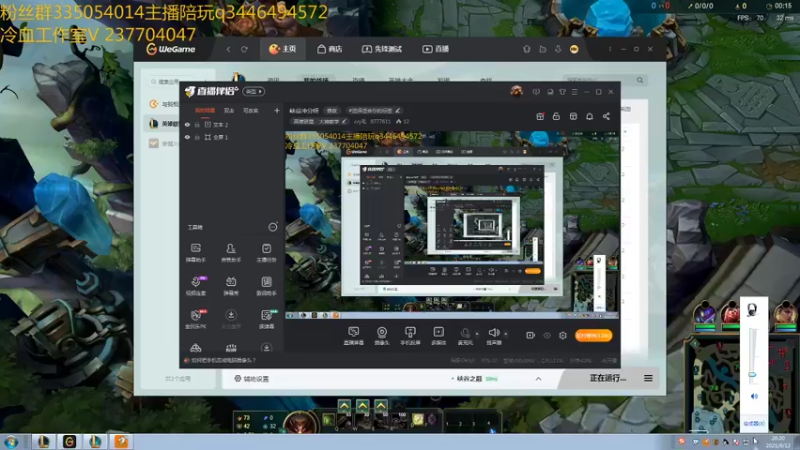Click the WeGame search magnifier icon
Image resolution: width=800 pixels, height=450 pixels.
tap(640, 80)
